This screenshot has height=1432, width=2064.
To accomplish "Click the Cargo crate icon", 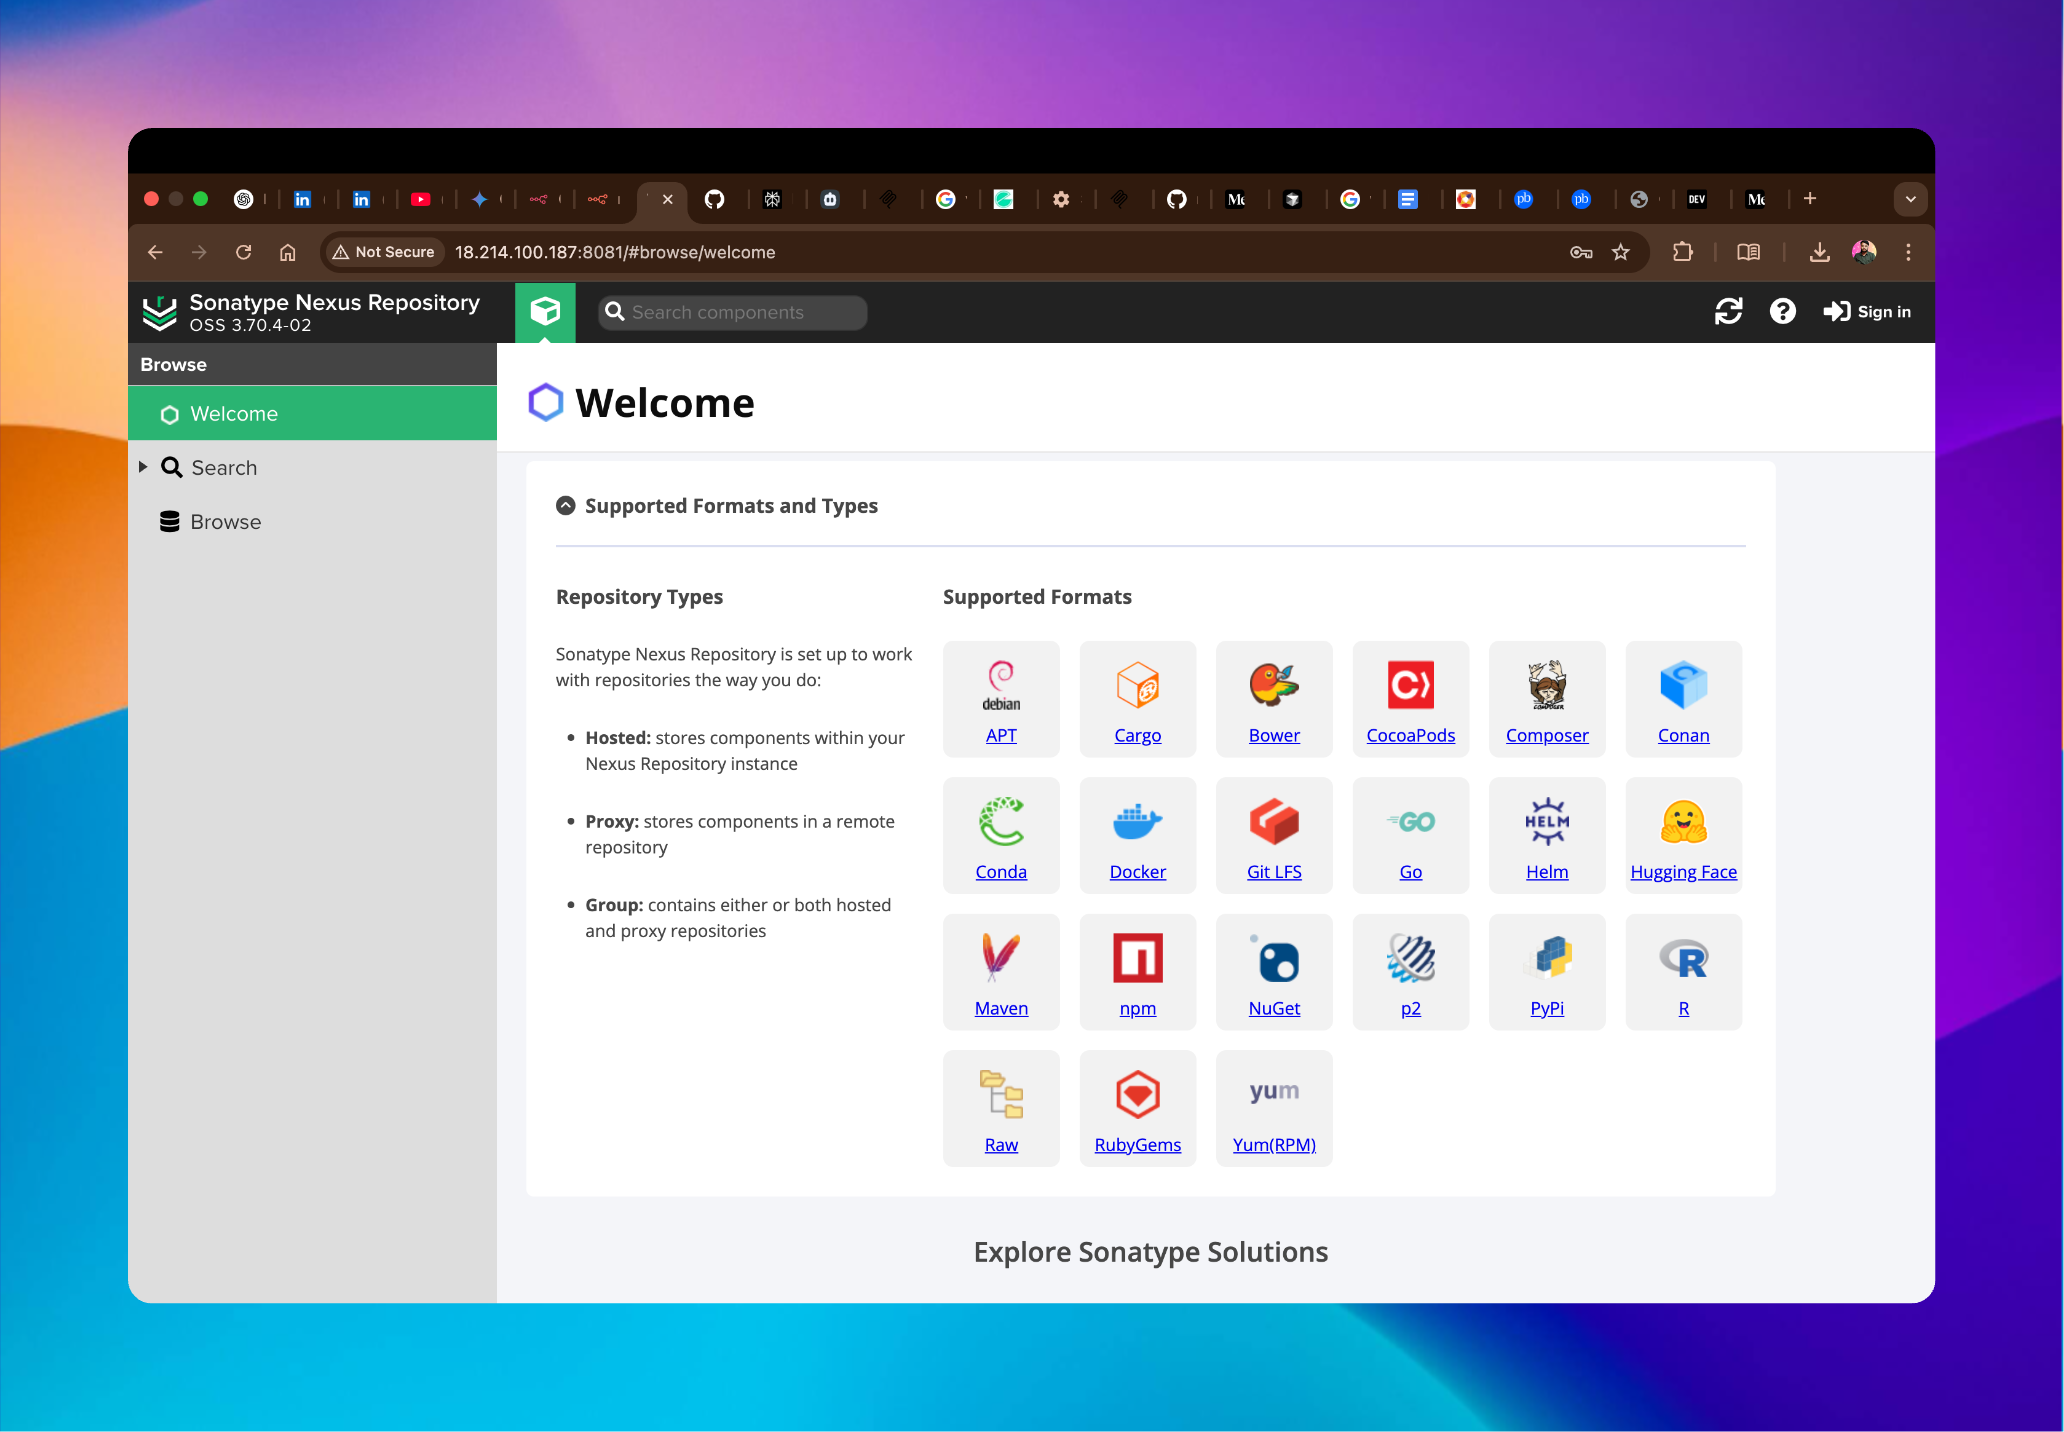I will point(1138,684).
